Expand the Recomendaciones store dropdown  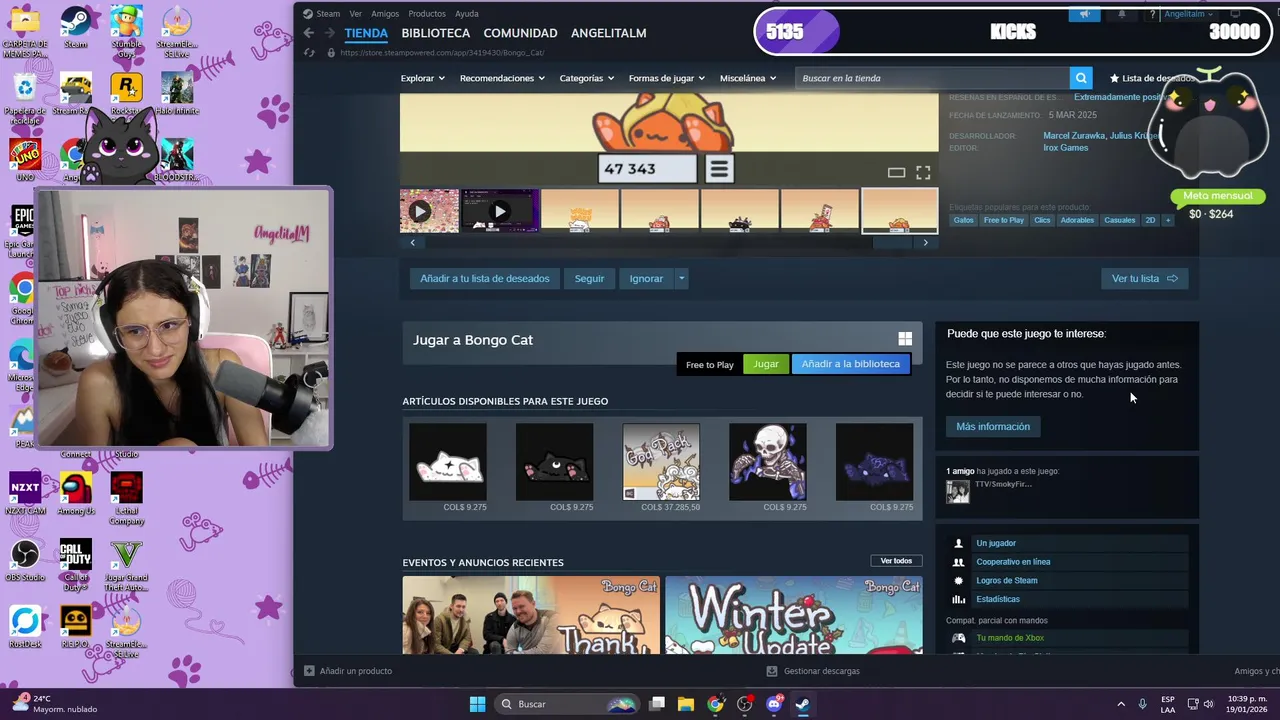[502, 78]
